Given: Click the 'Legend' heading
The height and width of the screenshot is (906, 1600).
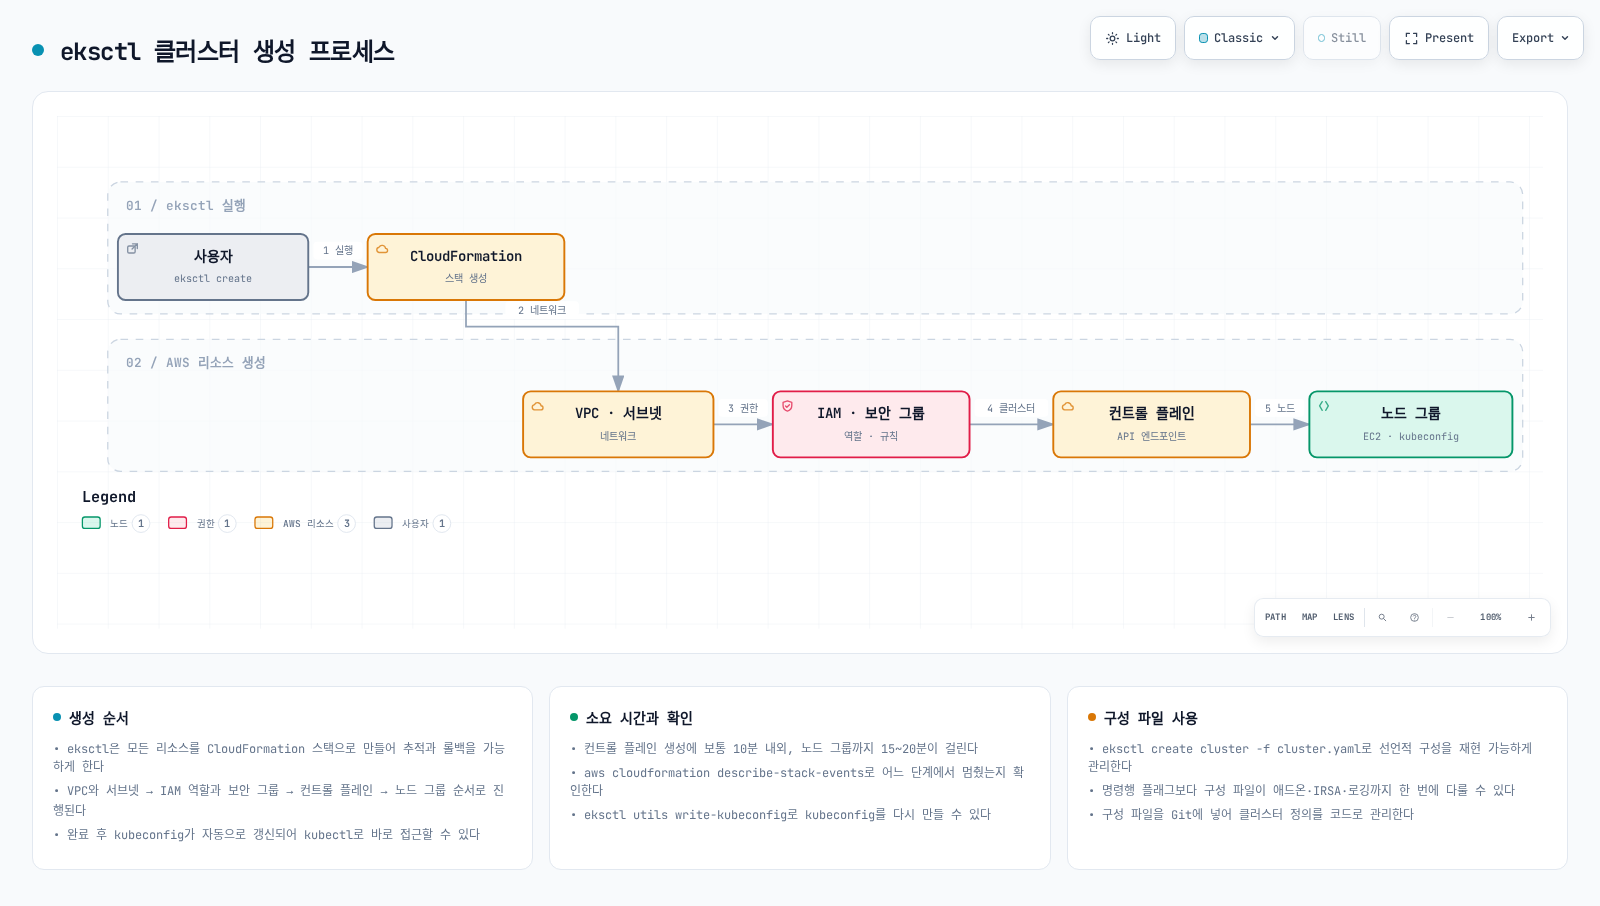Looking at the screenshot, I should click(x=109, y=497).
